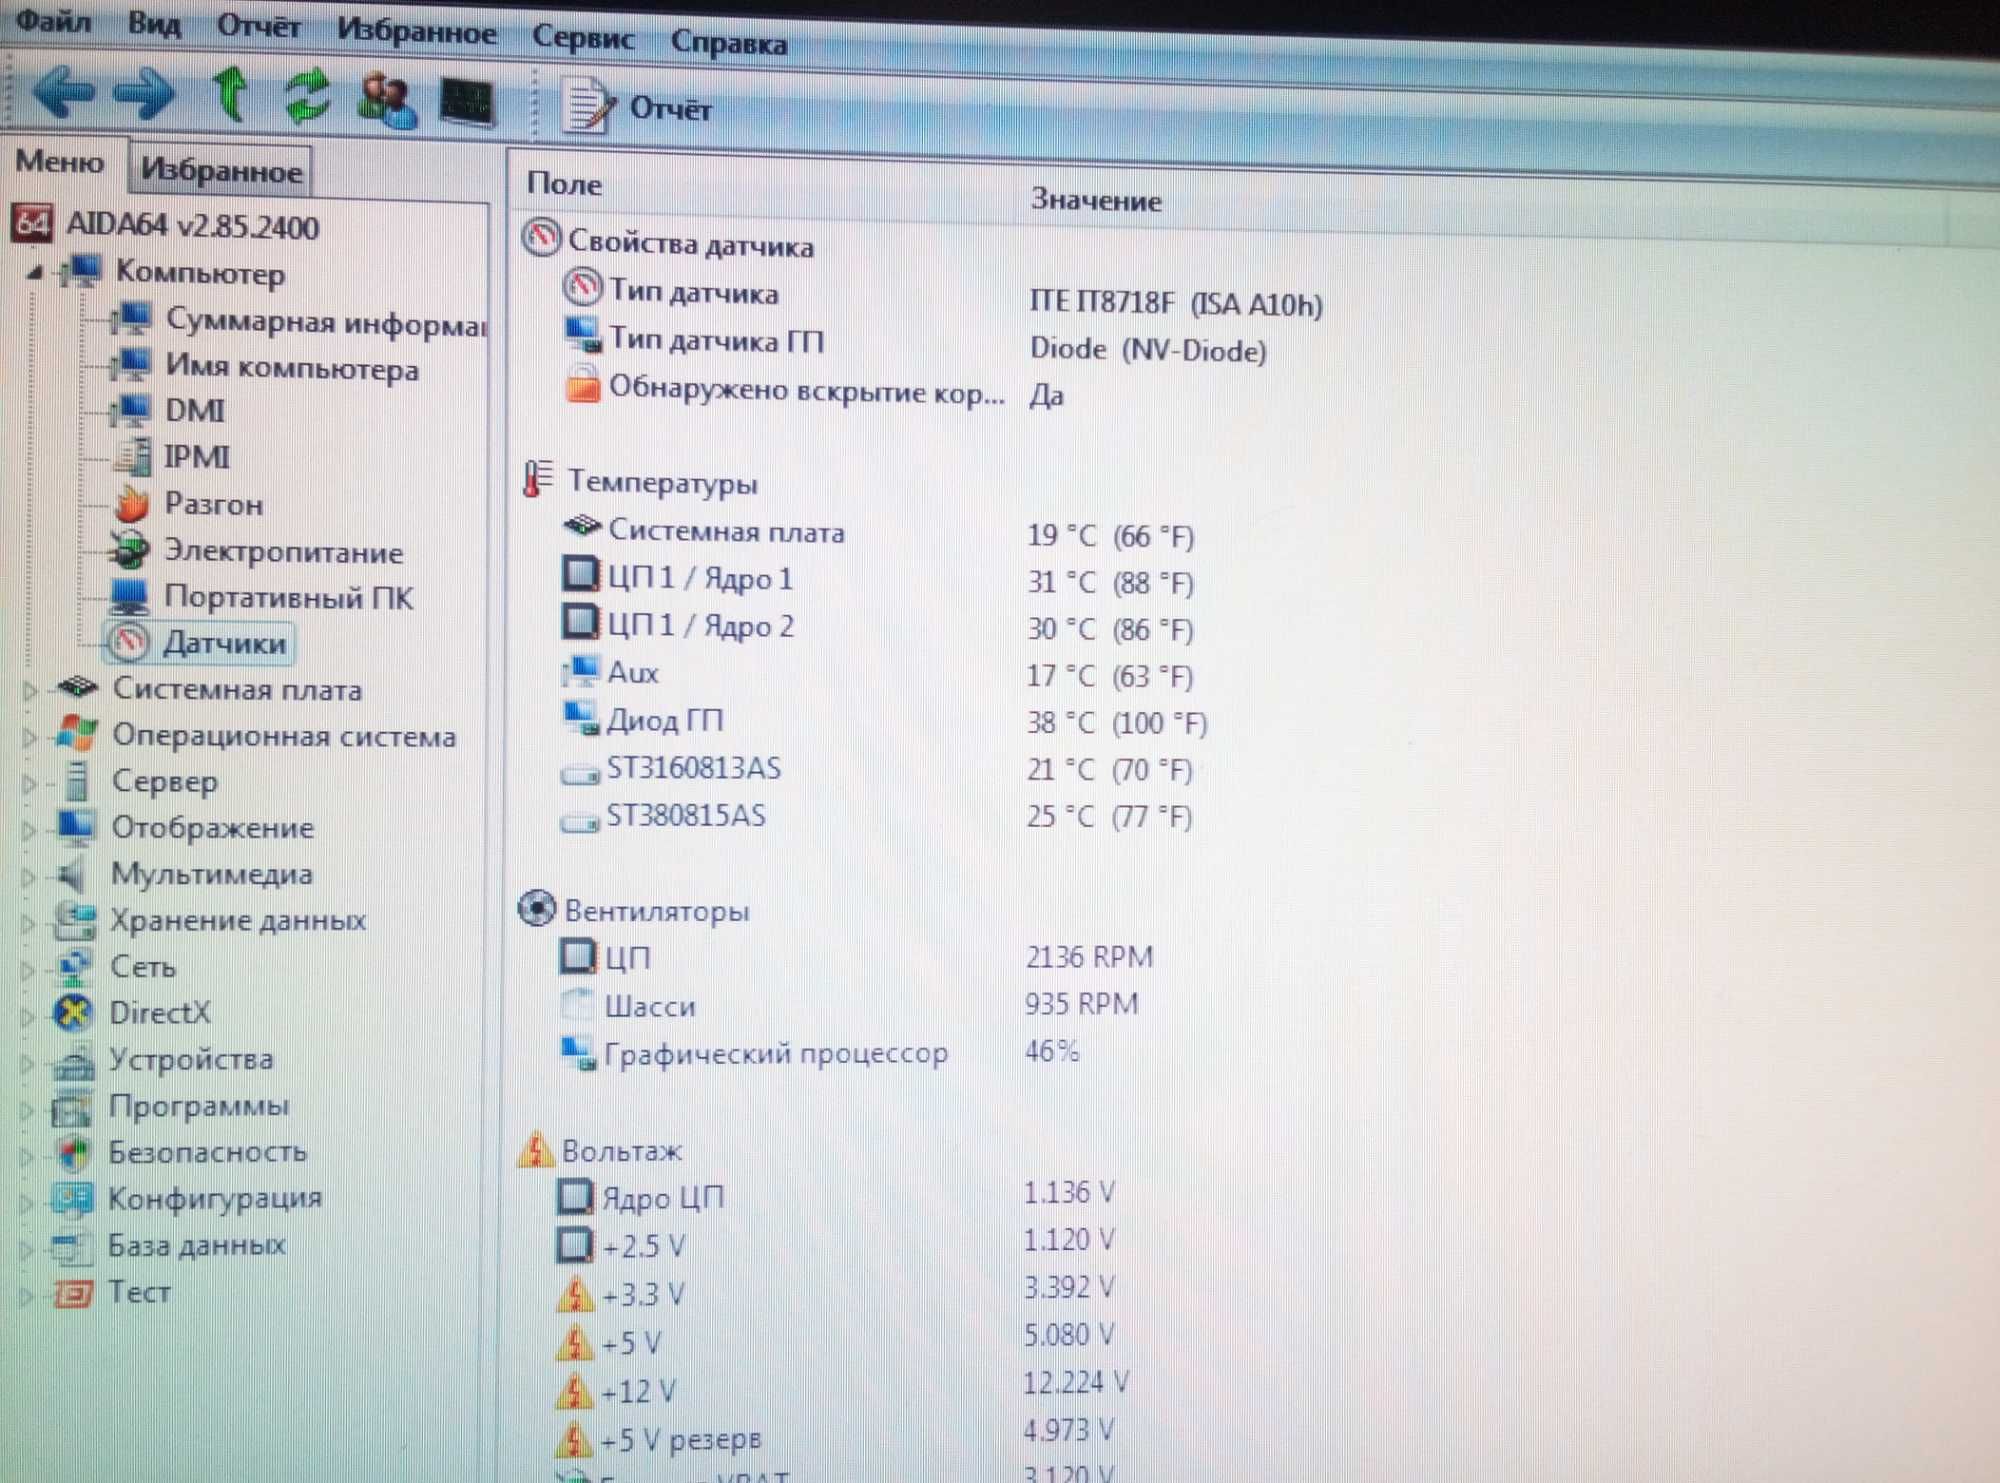Select the Ядро ЦП voltage row
The image size is (2000, 1483).
(837, 1194)
